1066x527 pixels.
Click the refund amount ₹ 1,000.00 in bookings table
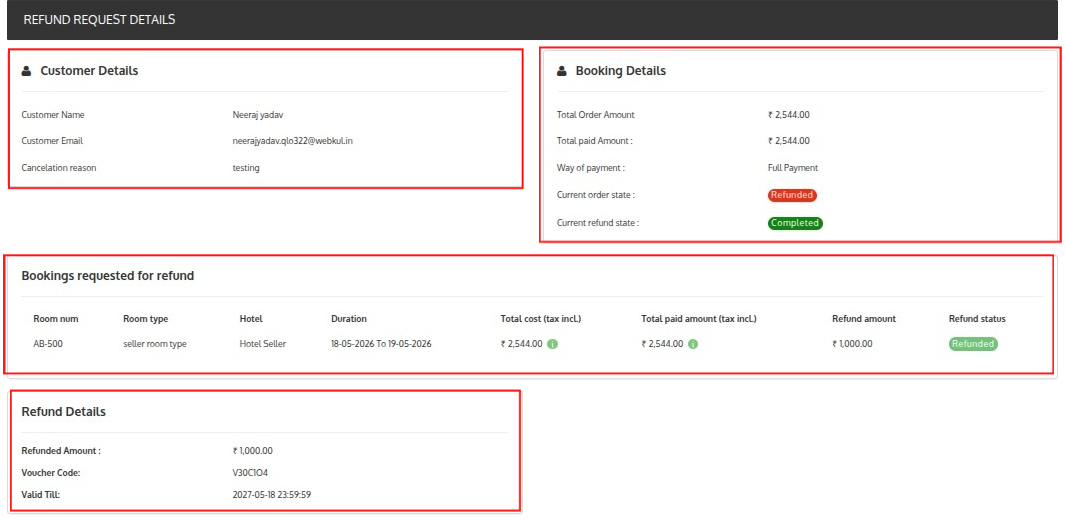(x=852, y=344)
